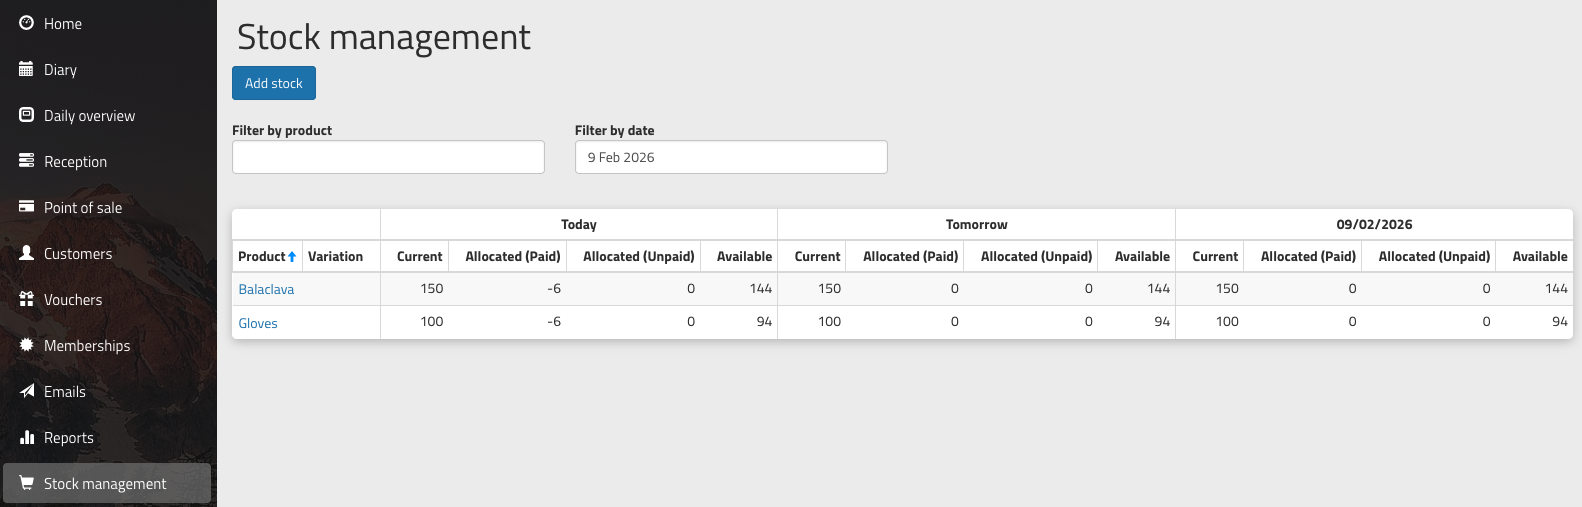The image size is (1582, 507).
Task: Select the Memberships badge icon
Action: [x=27, y=345]
